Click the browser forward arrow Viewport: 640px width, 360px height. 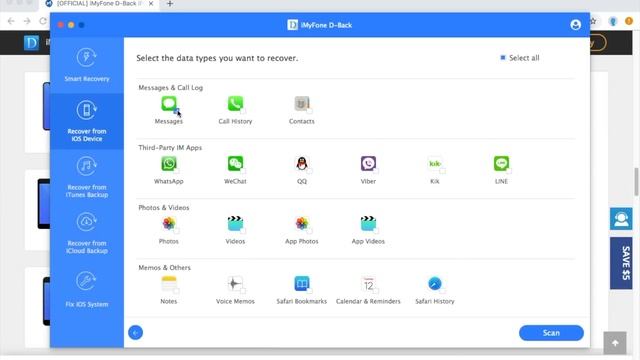(x=27, y=21)
